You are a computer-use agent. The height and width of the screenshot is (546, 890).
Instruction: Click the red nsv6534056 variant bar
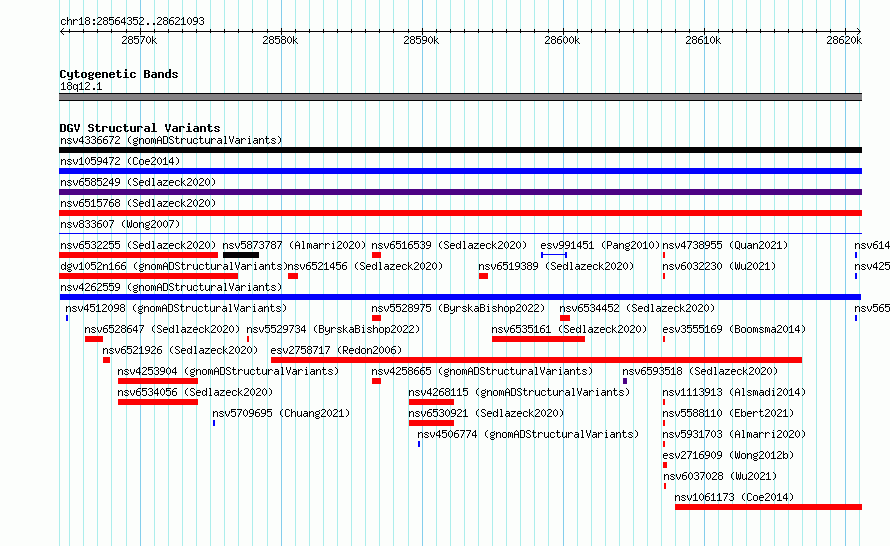point(158,402)
